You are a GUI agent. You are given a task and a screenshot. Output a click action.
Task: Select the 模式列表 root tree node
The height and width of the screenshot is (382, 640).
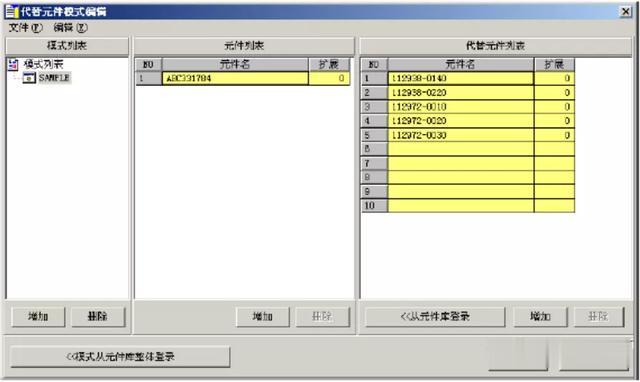[x=44, y=64]
